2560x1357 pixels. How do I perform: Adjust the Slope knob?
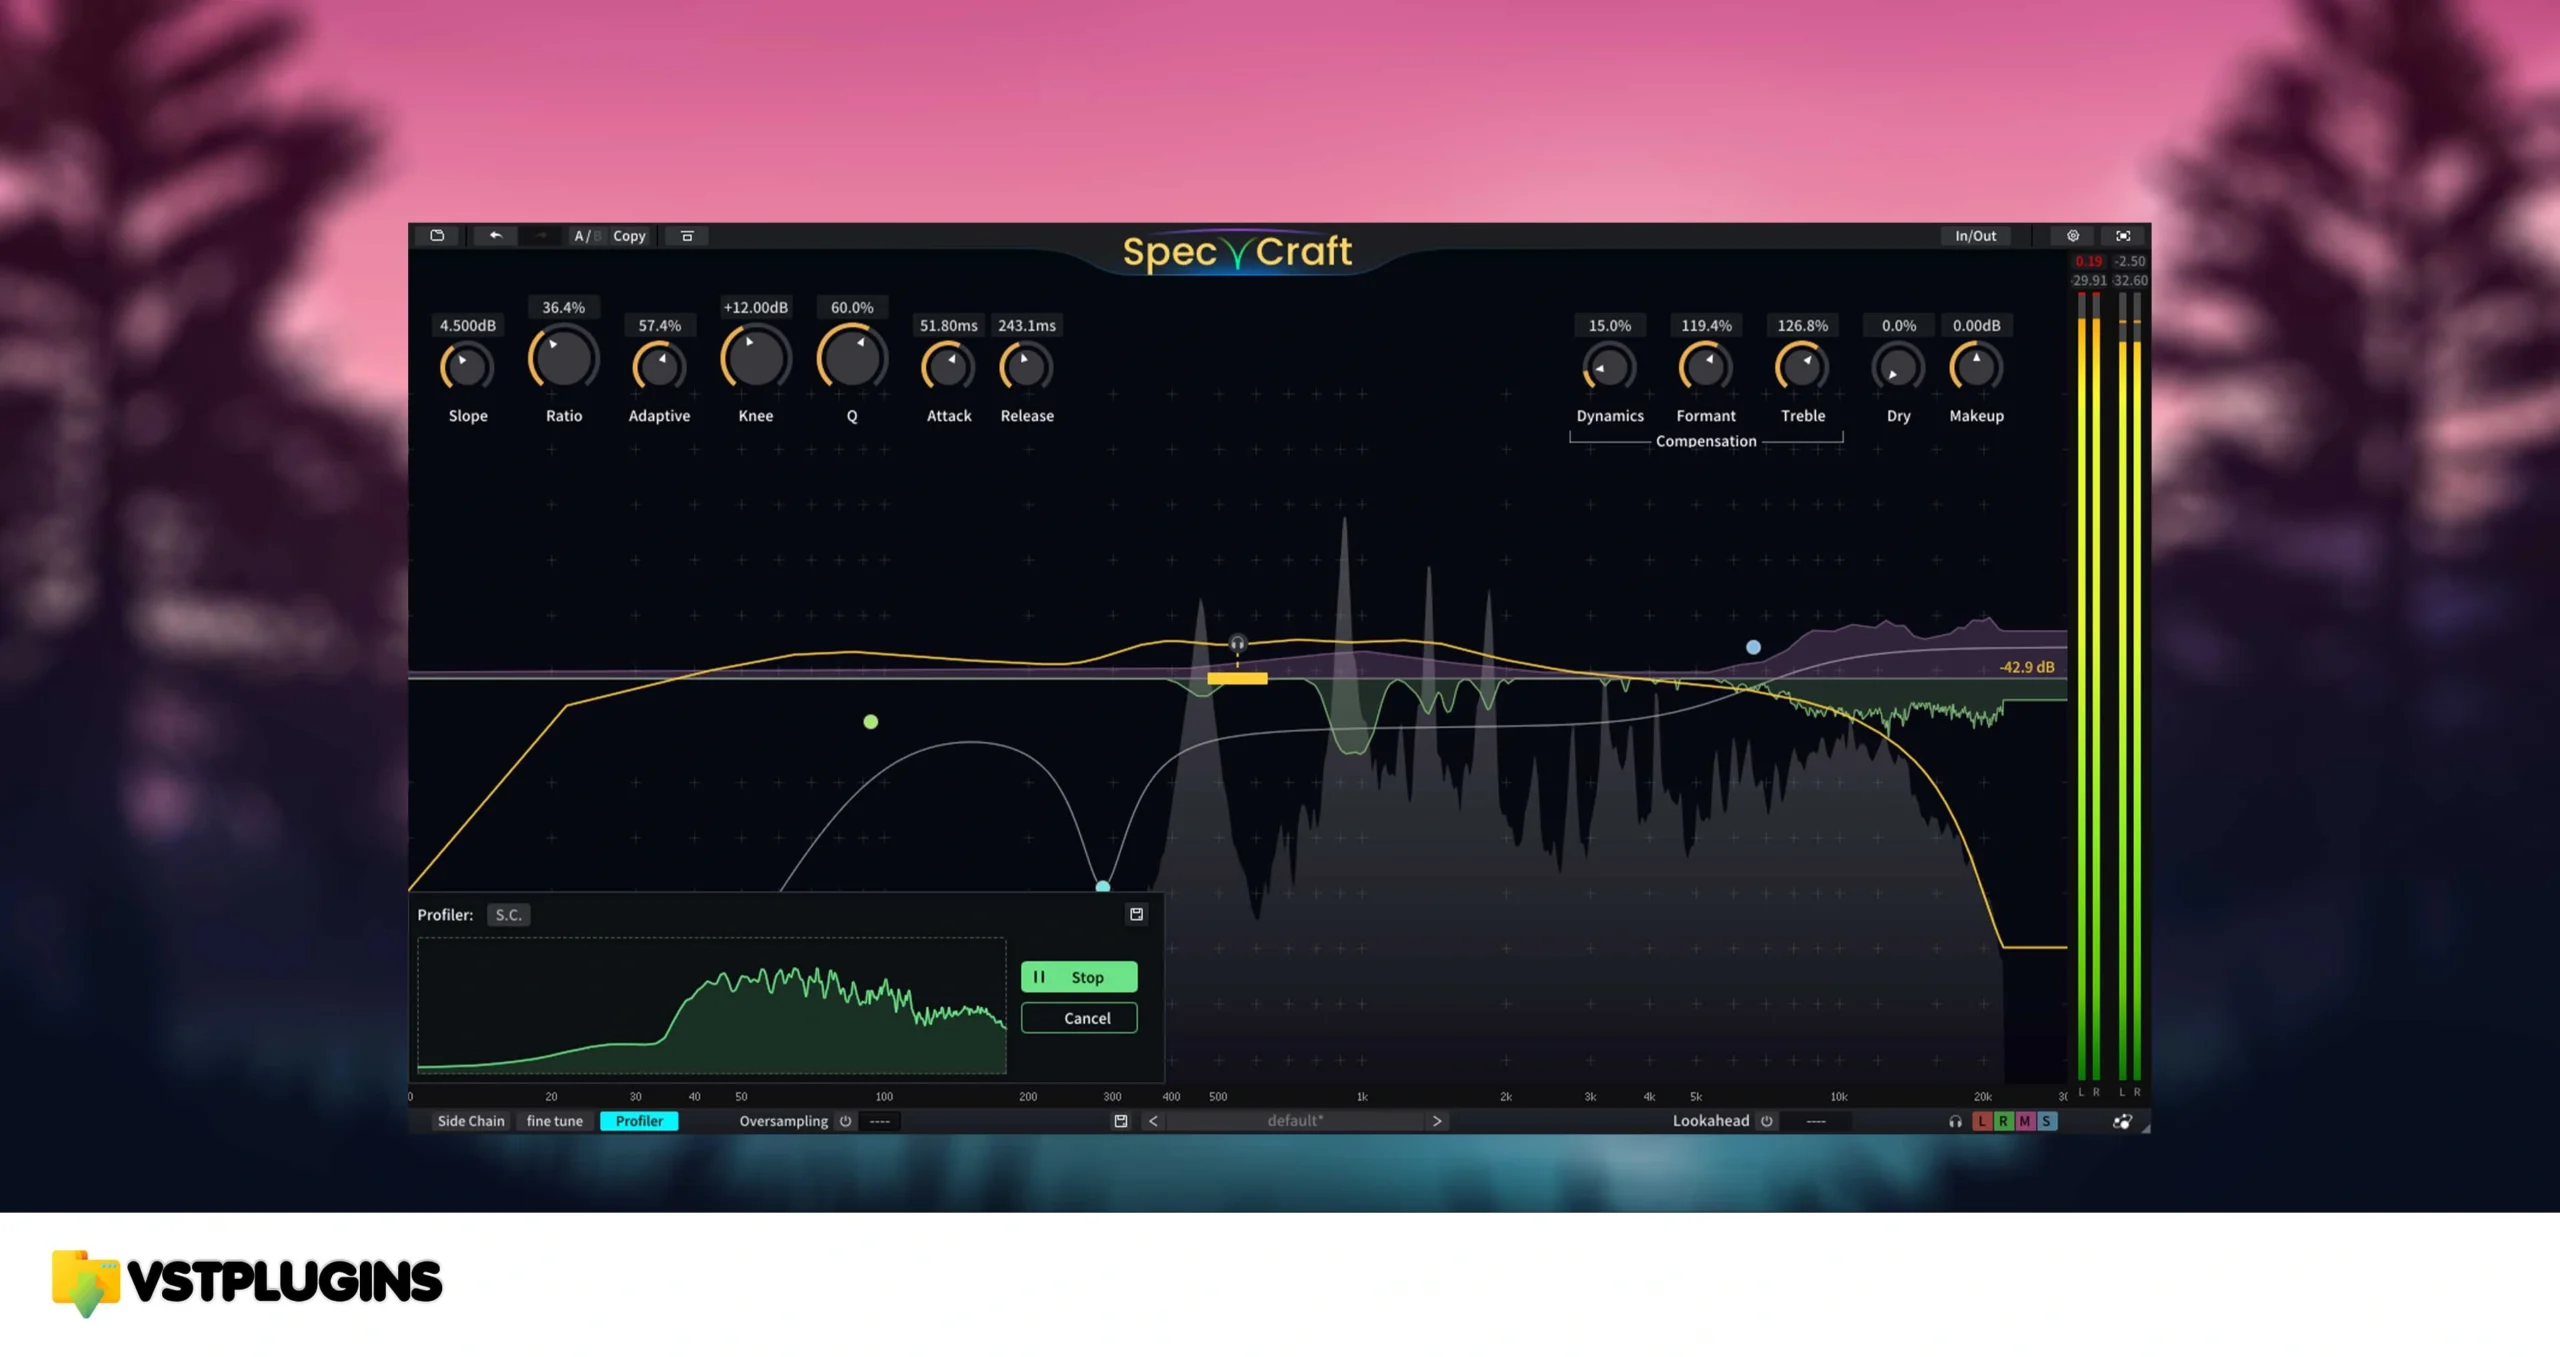tap(467, 367)
